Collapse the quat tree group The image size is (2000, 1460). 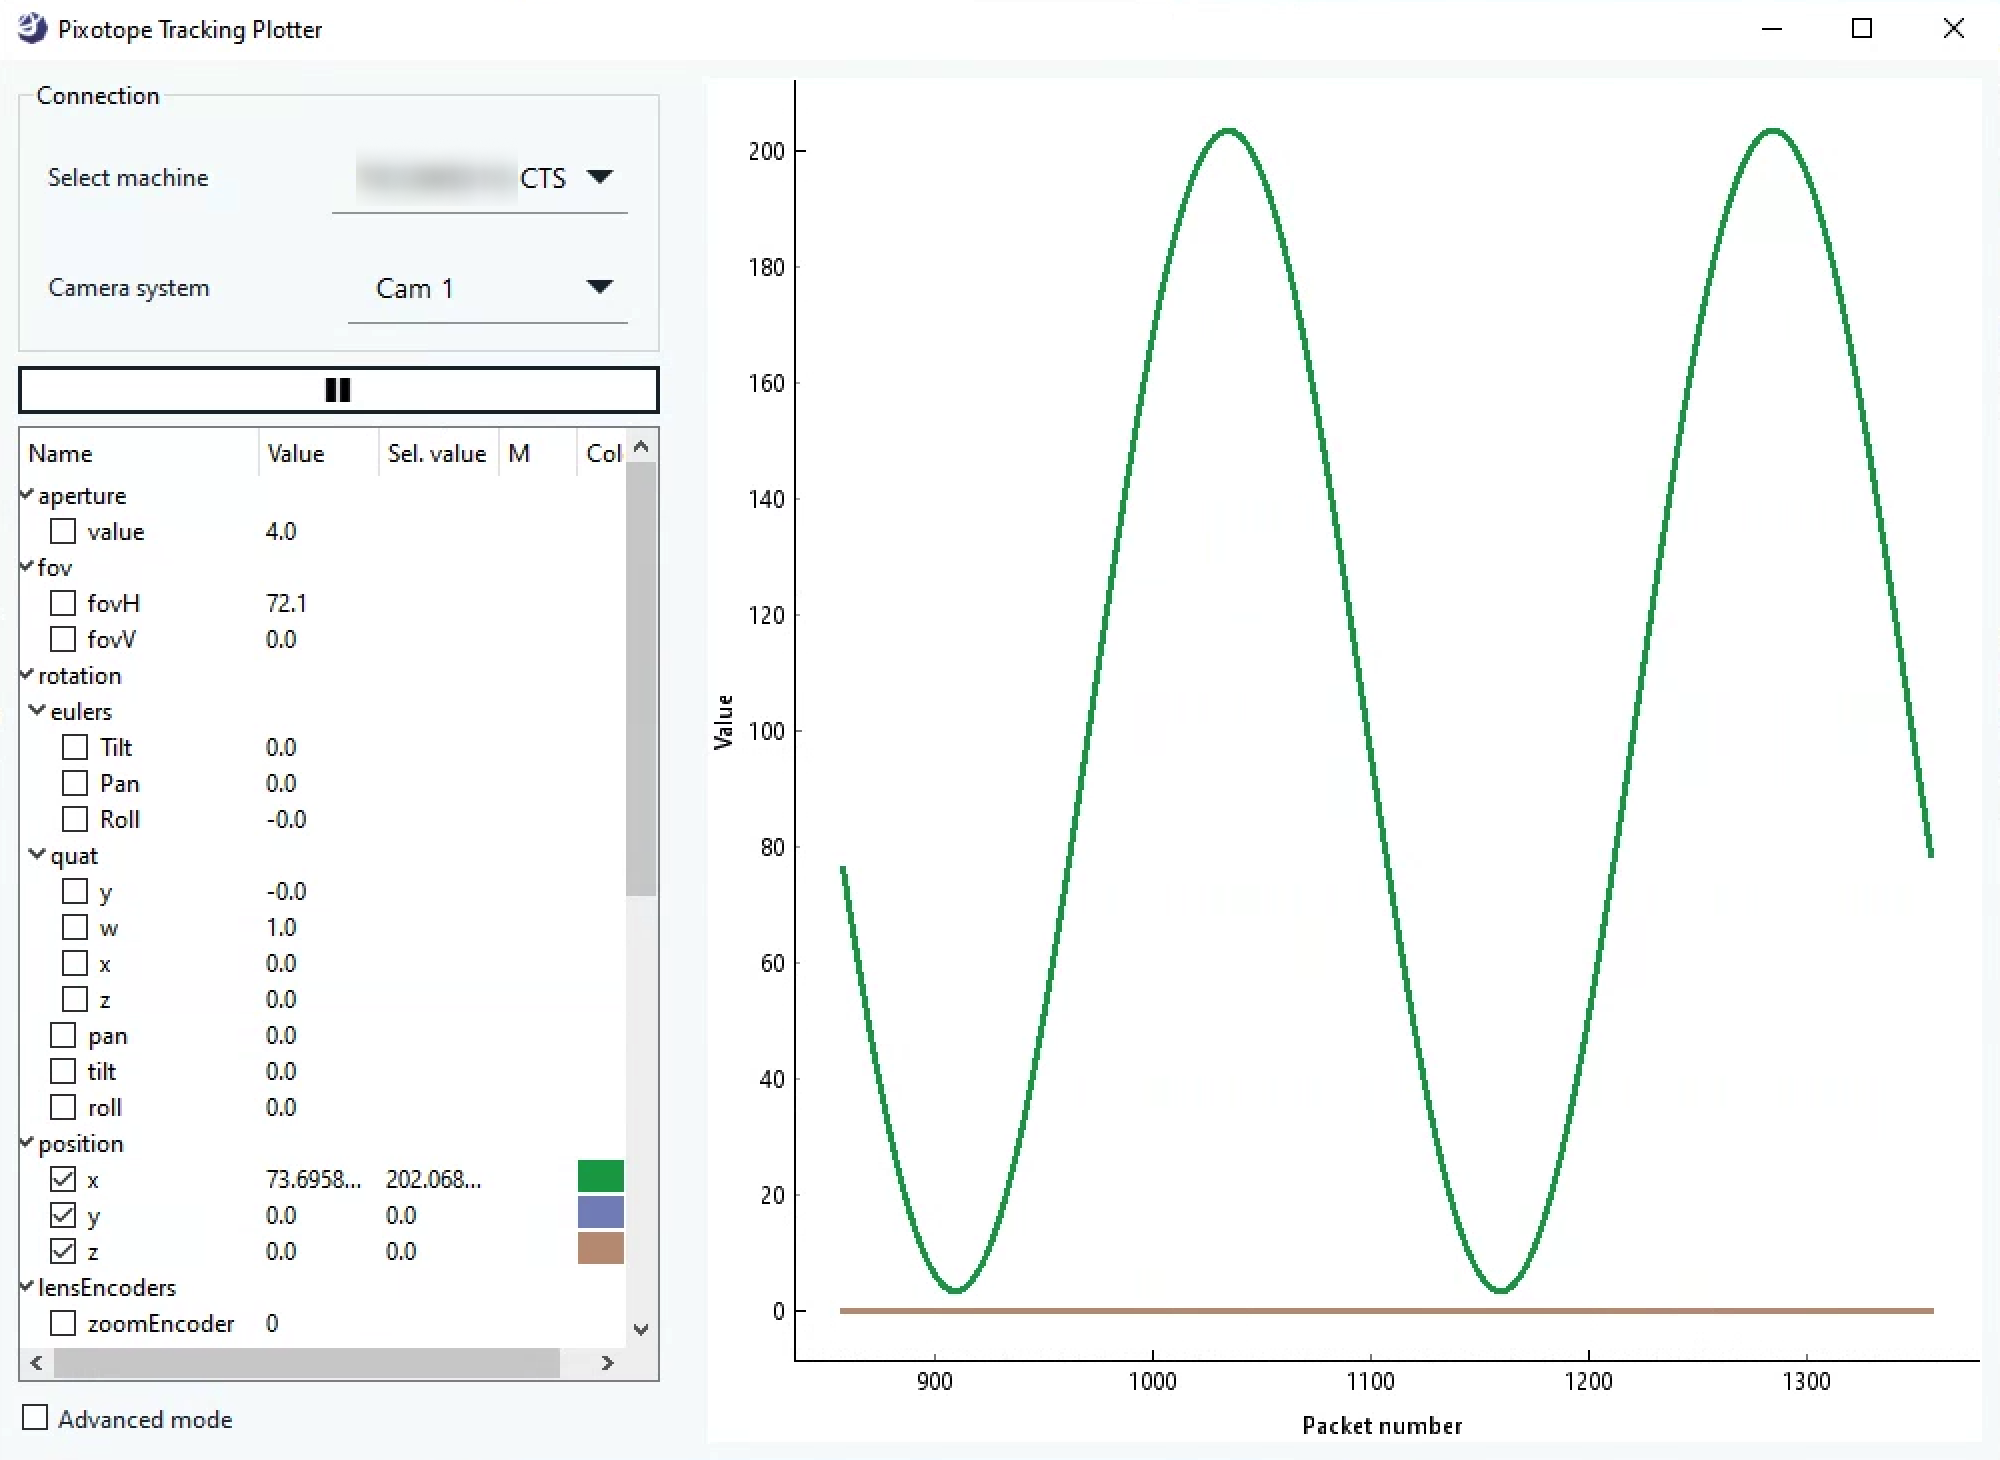click(x=38, y=855)
